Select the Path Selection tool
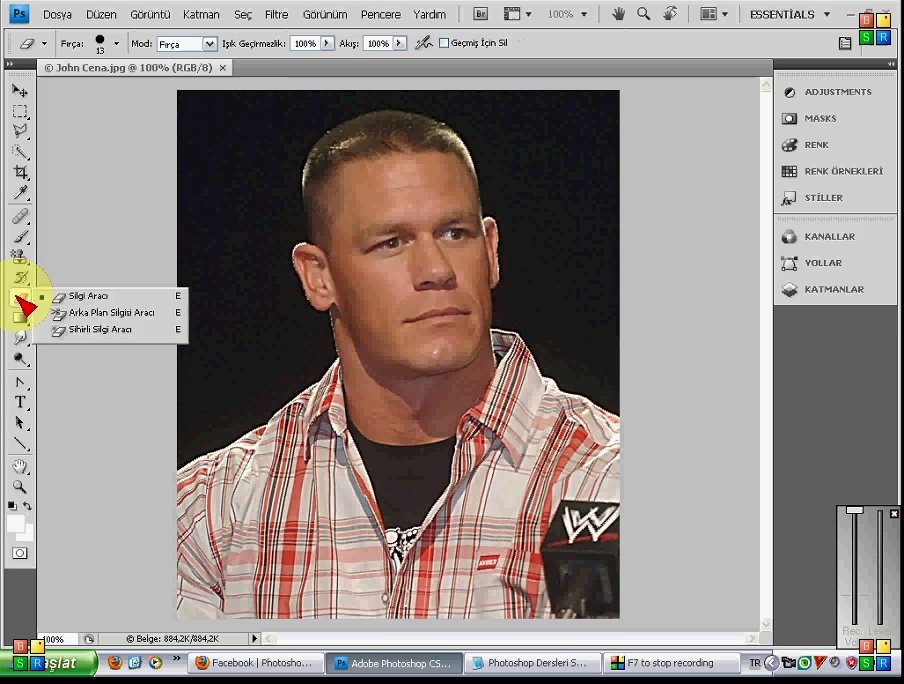 coord(20,423)
